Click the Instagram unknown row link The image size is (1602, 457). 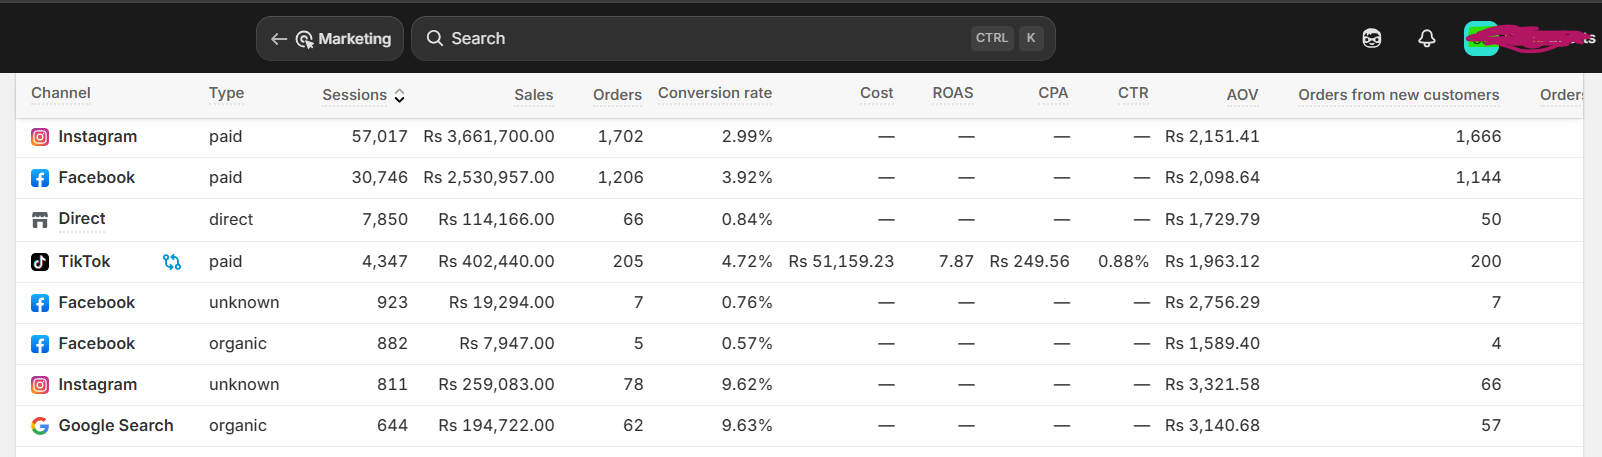click(x=98, y=385)
